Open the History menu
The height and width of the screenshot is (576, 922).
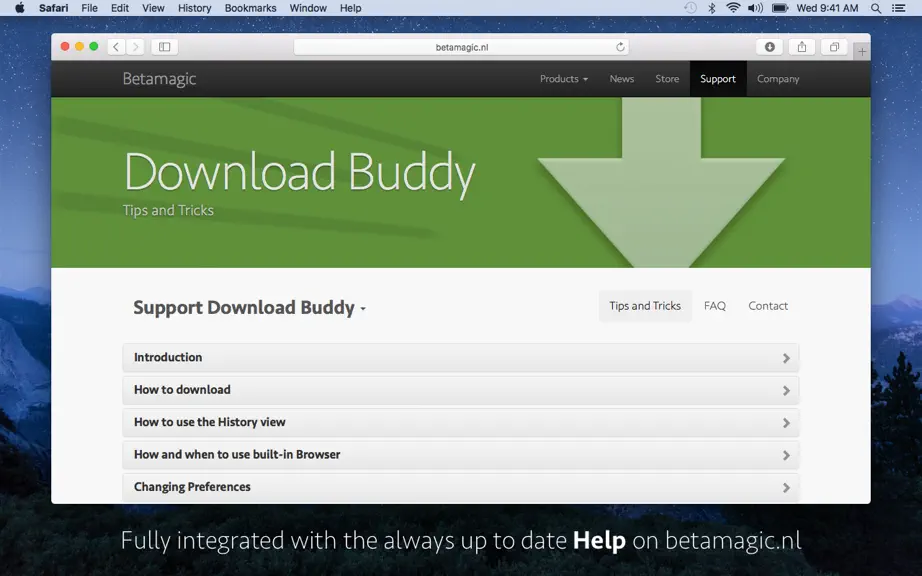(x=195, y=8)
